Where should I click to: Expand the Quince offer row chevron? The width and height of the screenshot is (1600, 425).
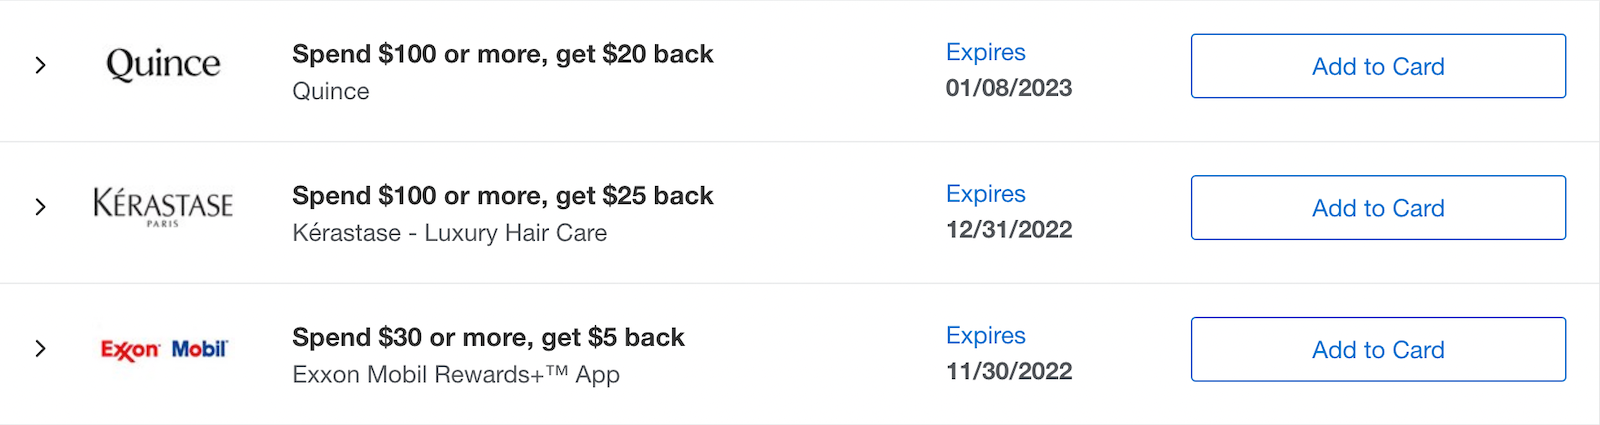pyautogui.click(x=40, y=65)
